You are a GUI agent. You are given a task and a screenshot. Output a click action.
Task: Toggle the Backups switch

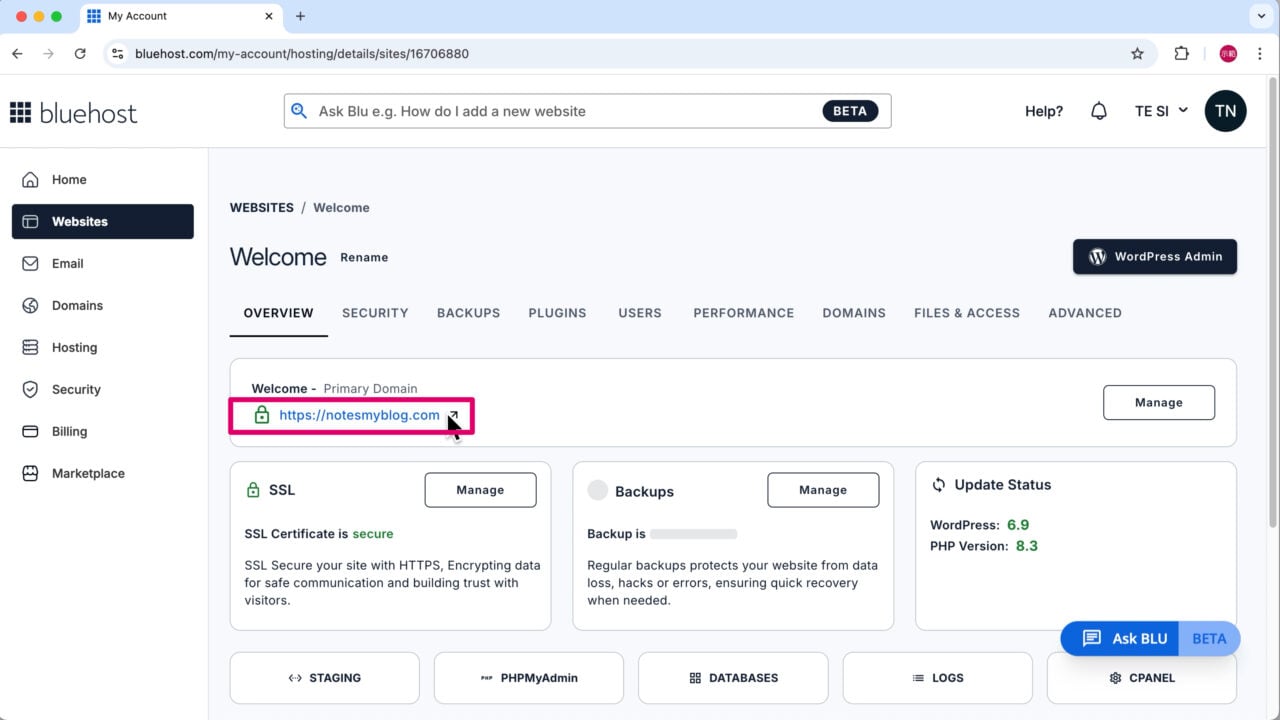pos(598,490)
